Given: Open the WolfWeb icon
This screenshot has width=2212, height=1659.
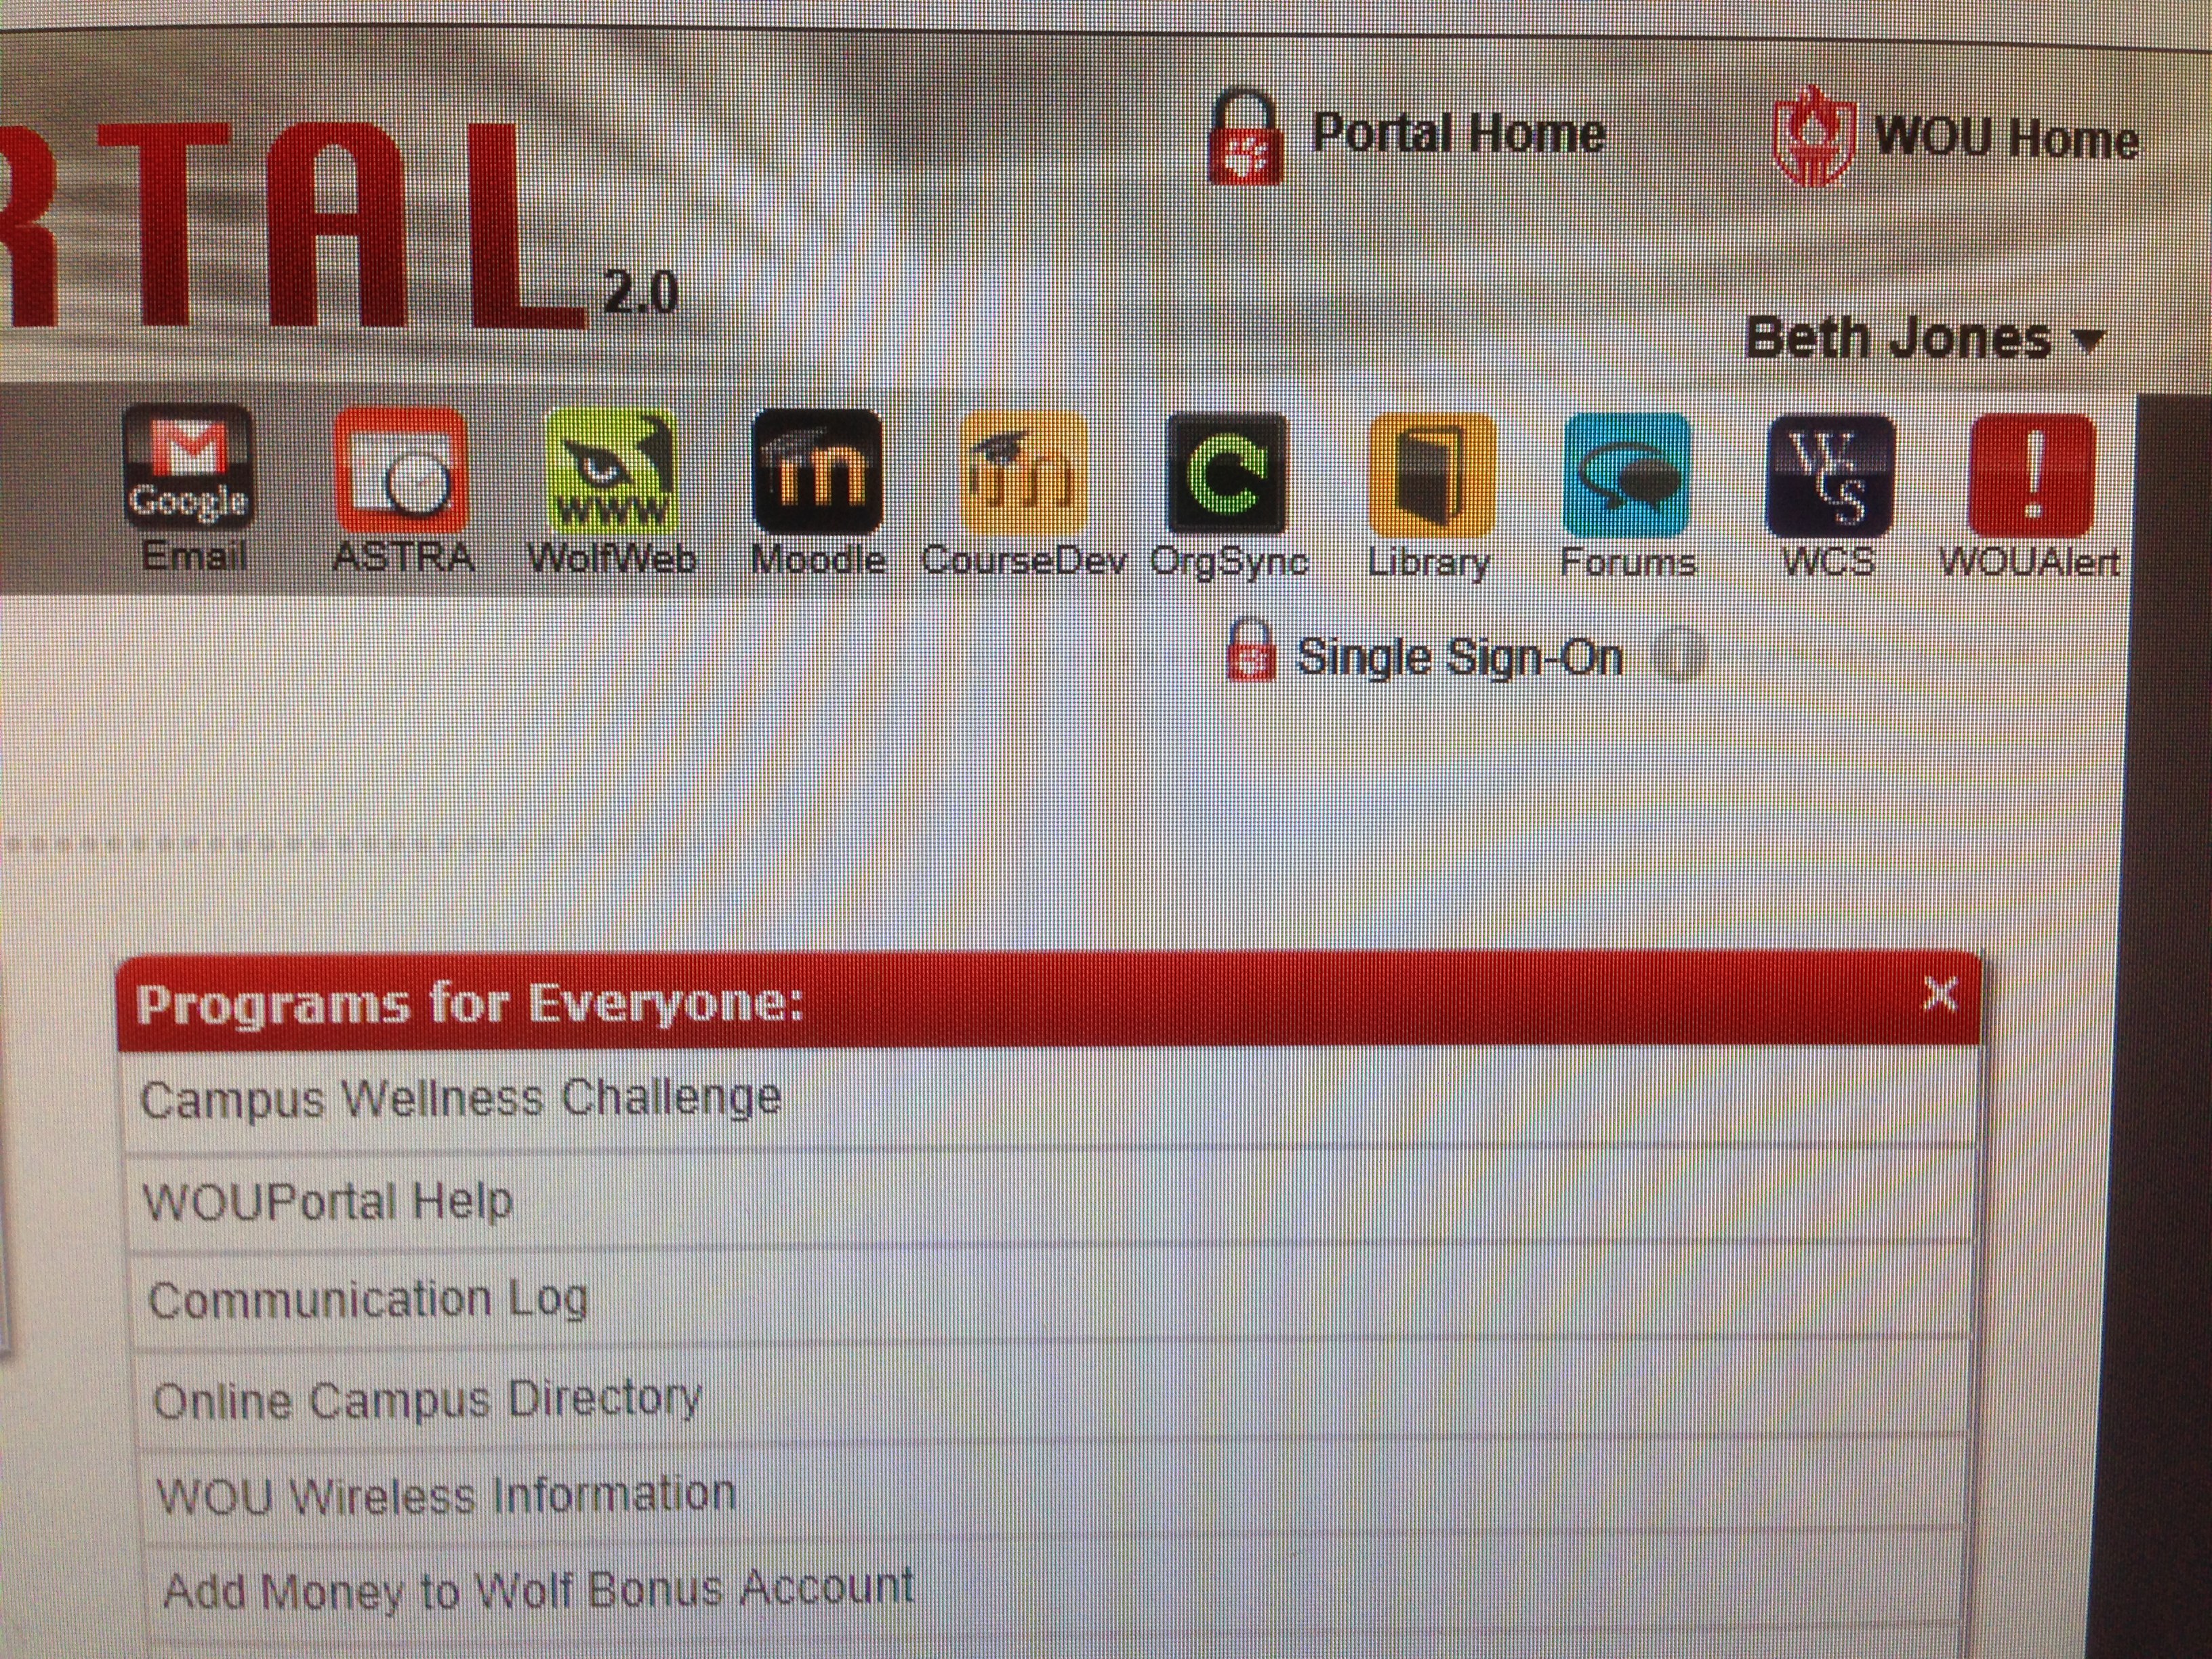Looking at the screenshot, I should click(x=611, y=471).
